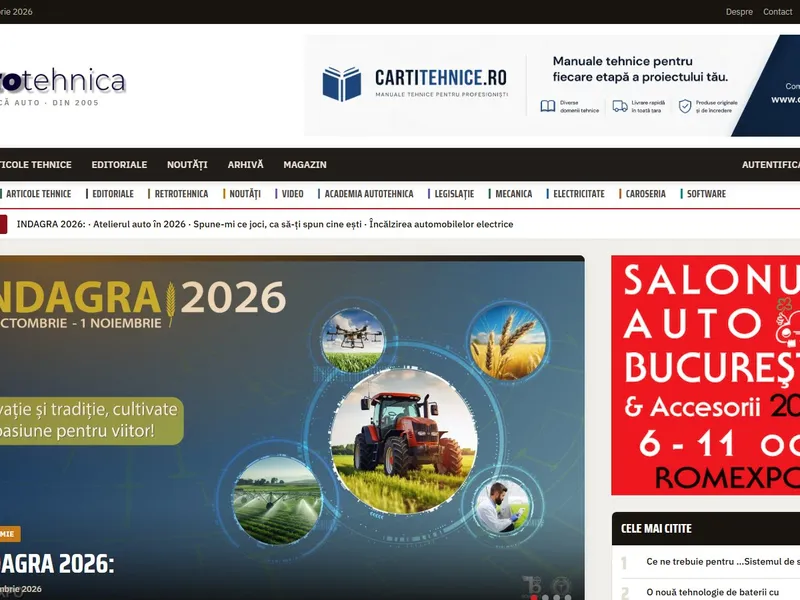Open the Contact page link
The height and width of the screenshot is (600, 800).
coord(777,12)
